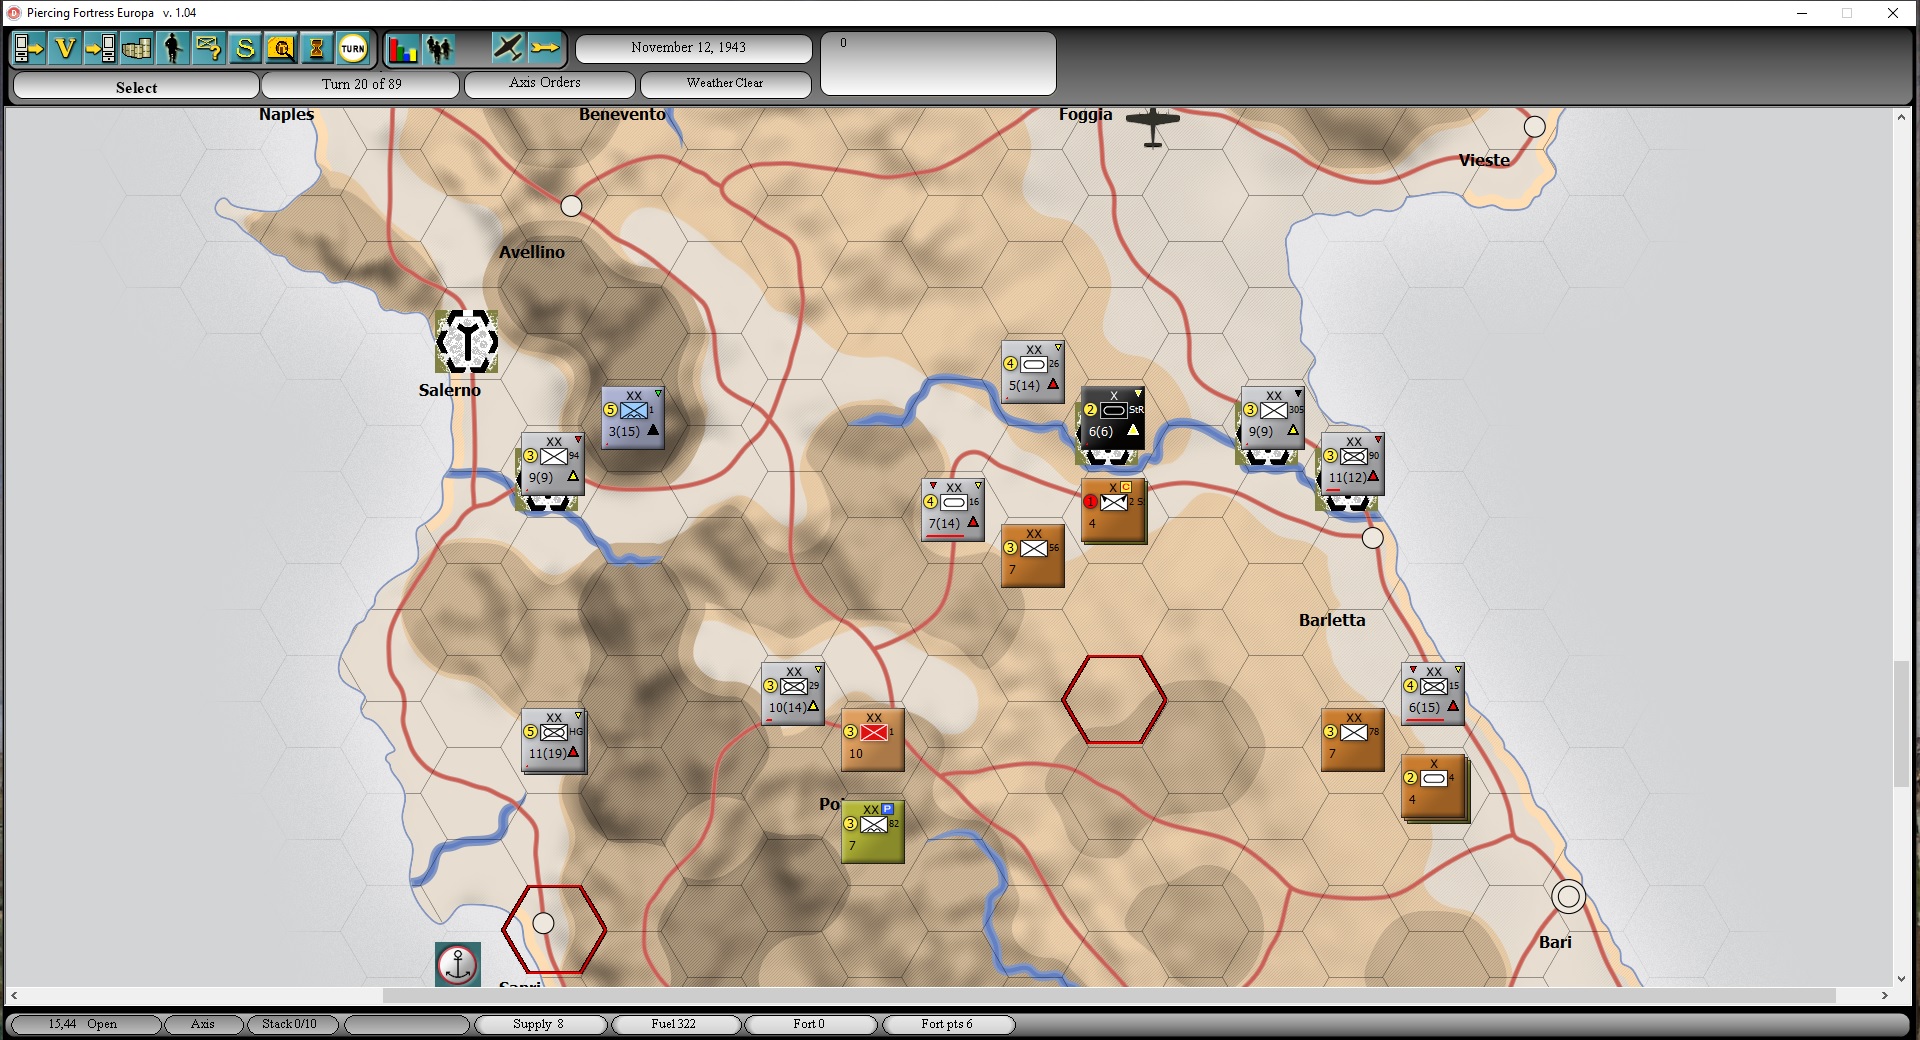This screenshot has width=1920, height=1040.
Task: Select the HG division counter 11(19)
Action: [x=553, y=740]
